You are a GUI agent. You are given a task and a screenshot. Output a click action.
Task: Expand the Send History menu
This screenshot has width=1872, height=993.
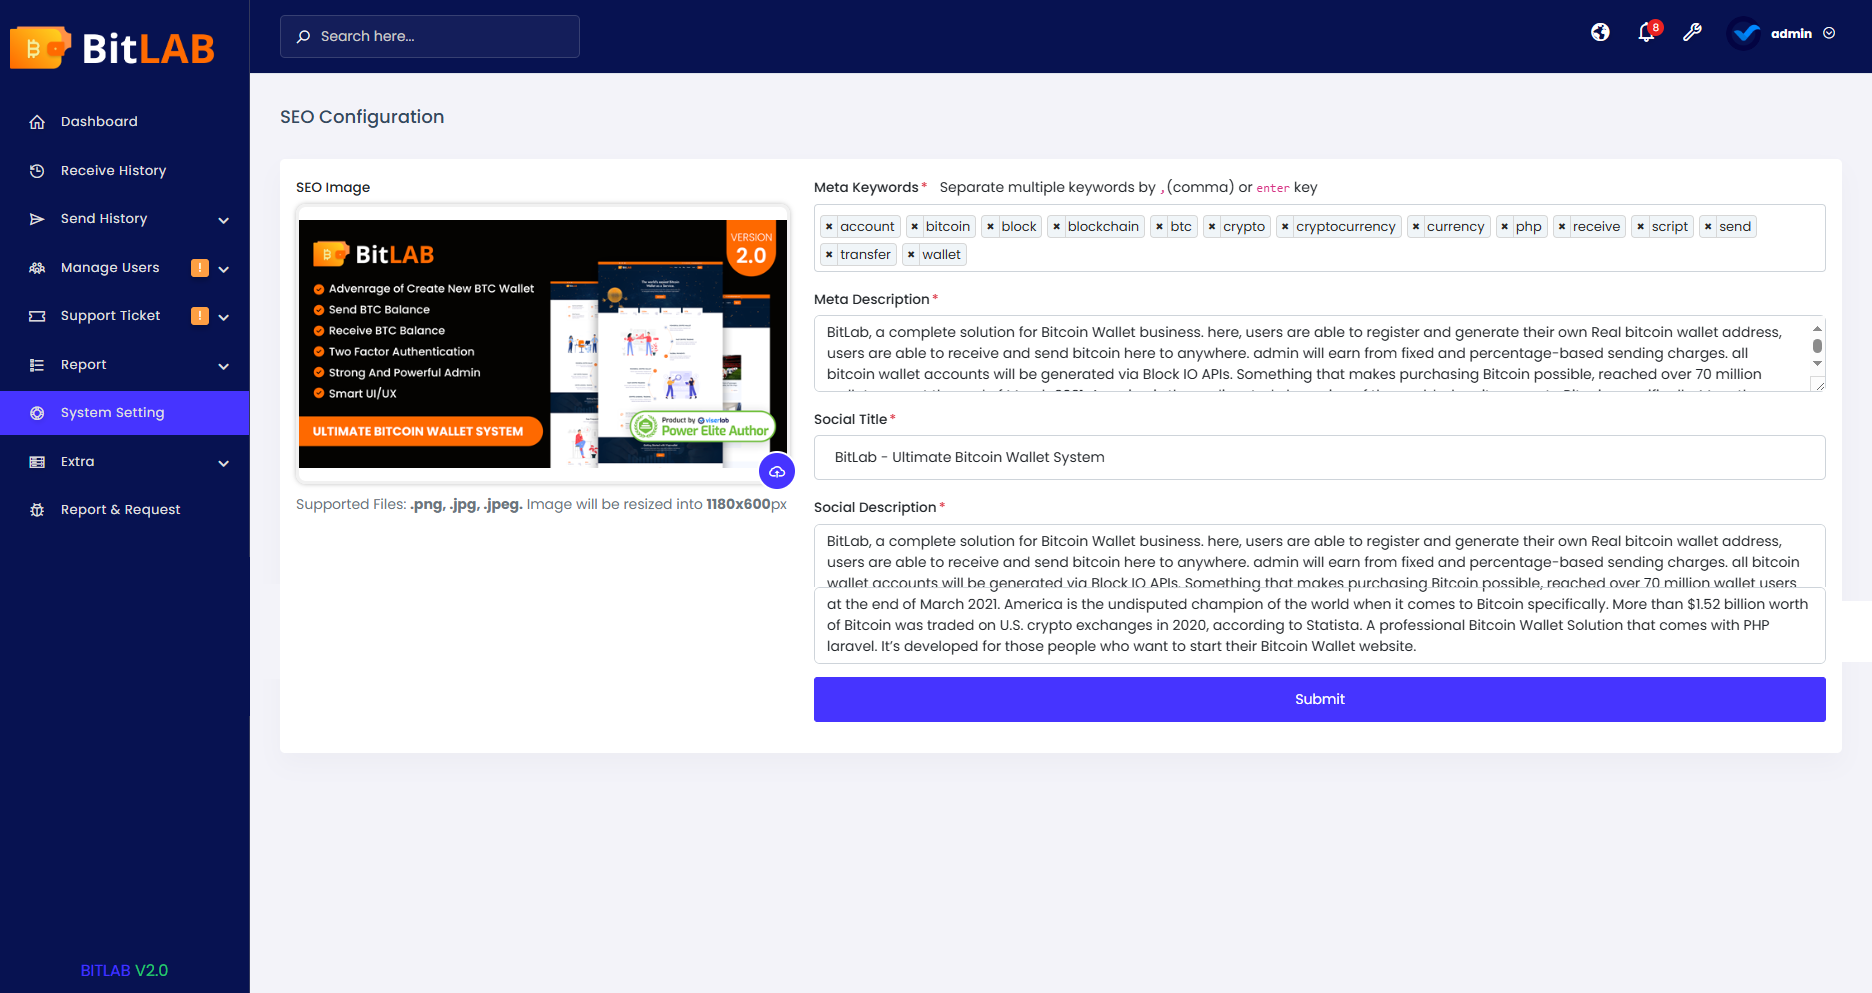pos(103,218)
